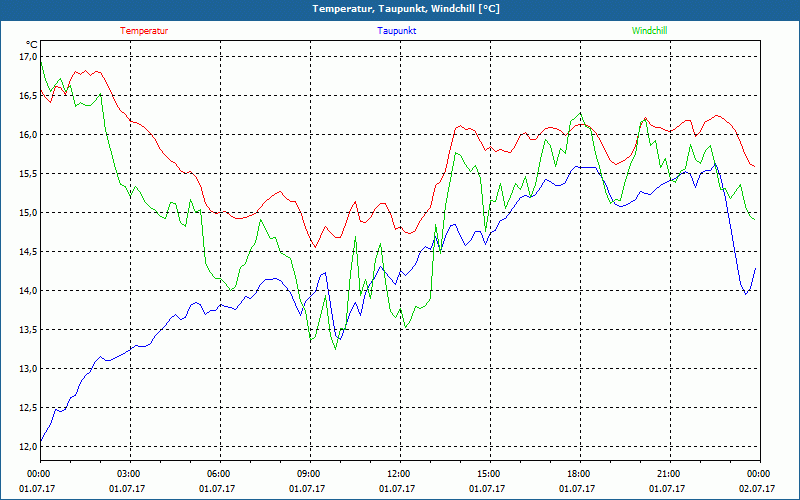Click the 06:00 time axis label

217,474
